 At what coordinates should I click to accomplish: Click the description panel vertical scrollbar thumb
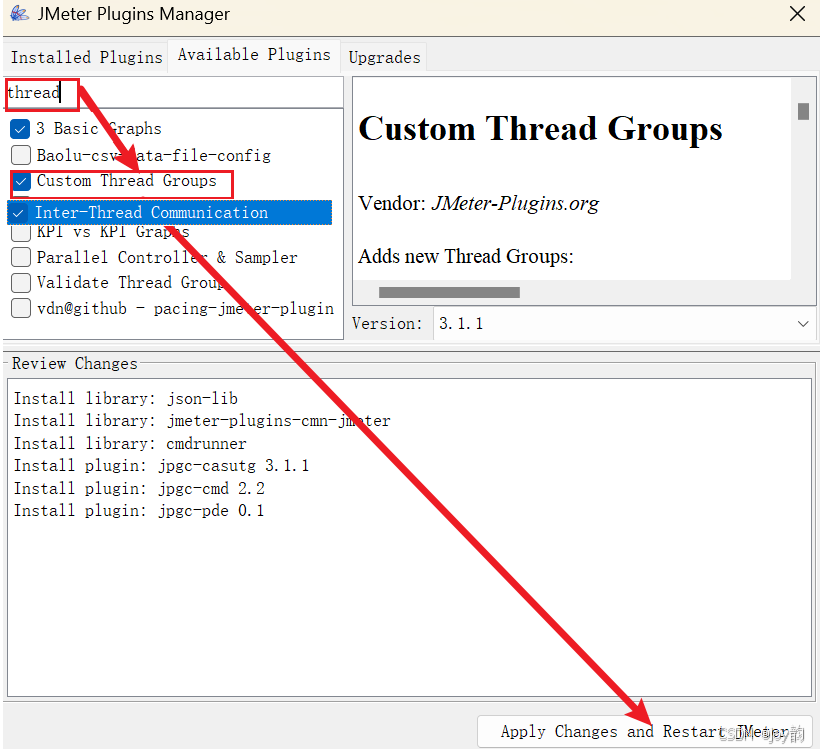coord(803,111)
